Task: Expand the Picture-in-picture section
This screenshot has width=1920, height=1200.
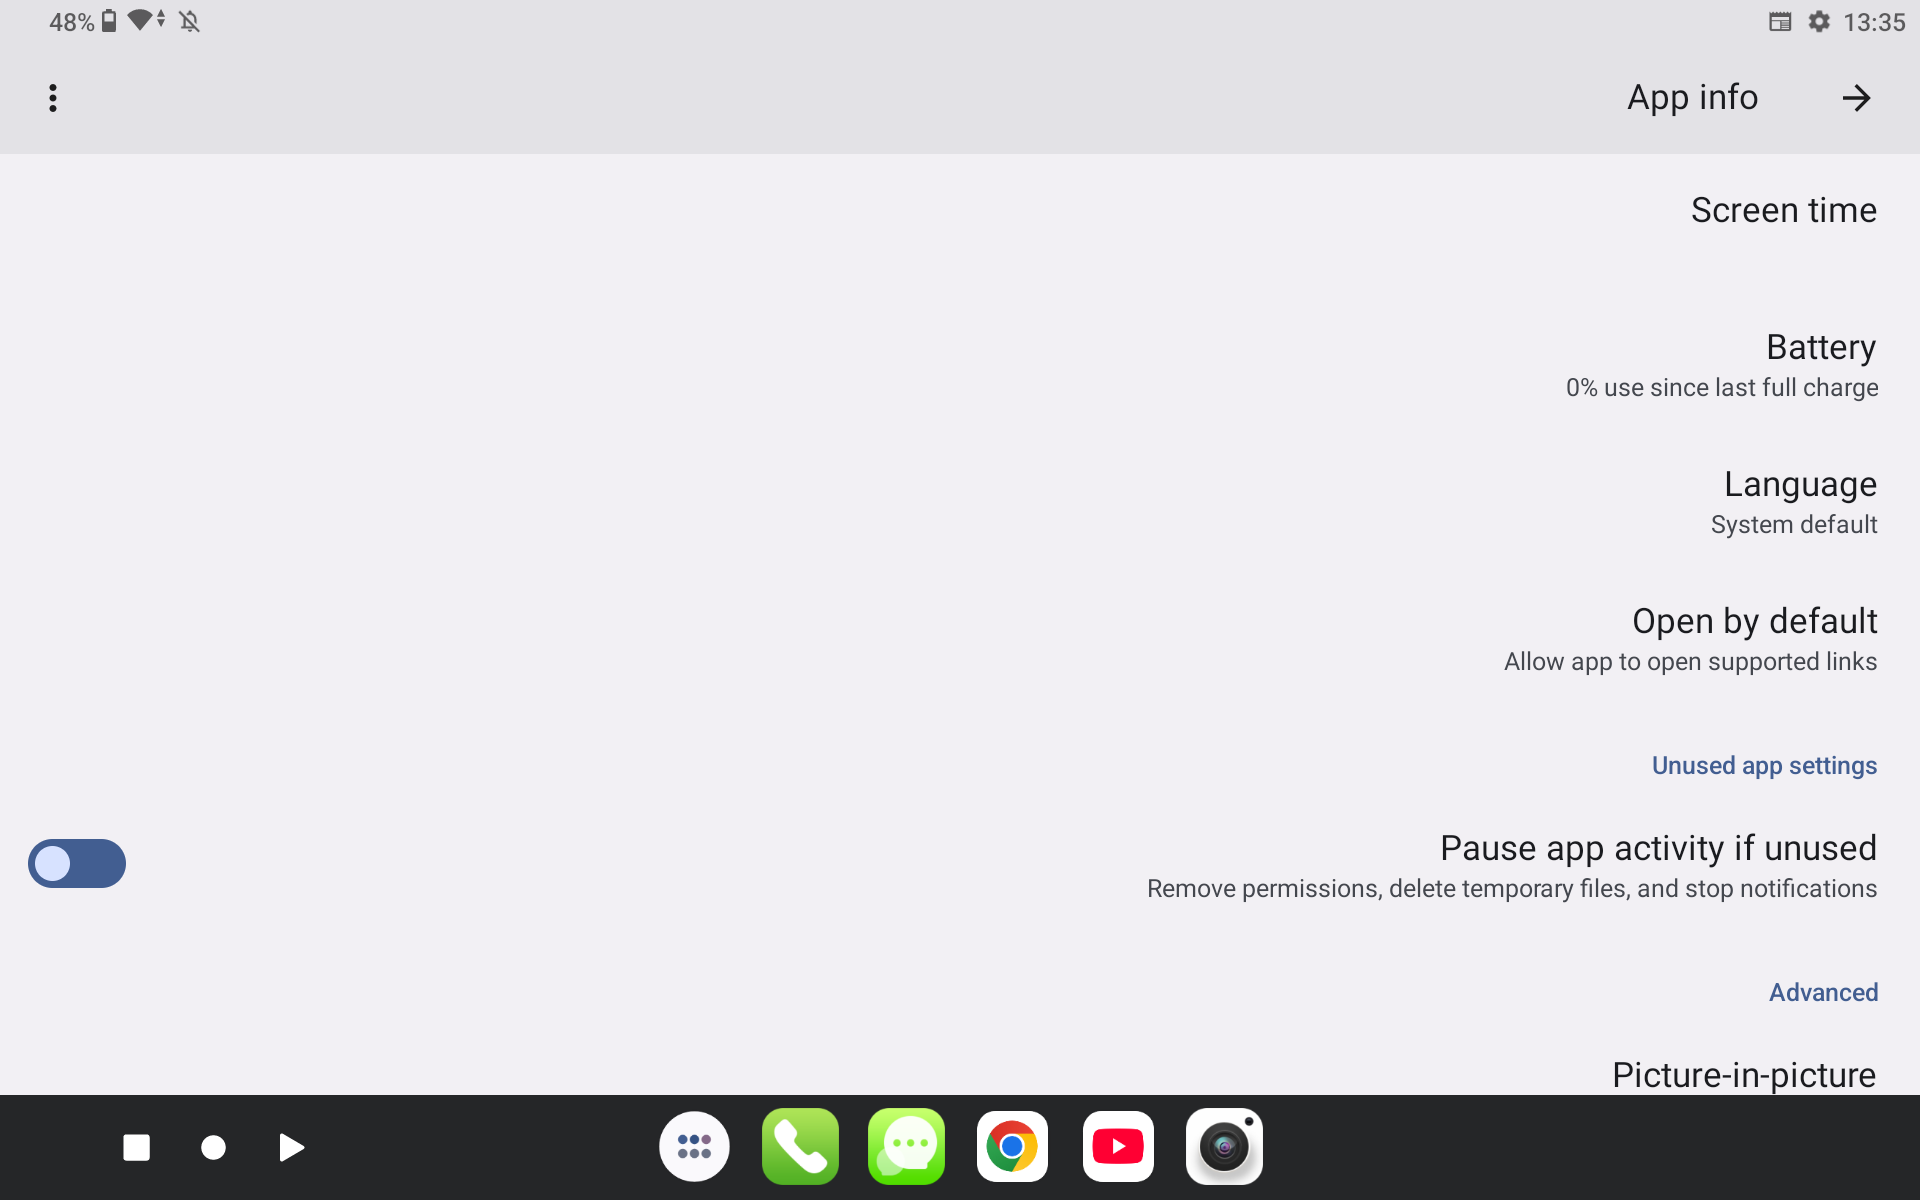Action: (1744, 1074)
